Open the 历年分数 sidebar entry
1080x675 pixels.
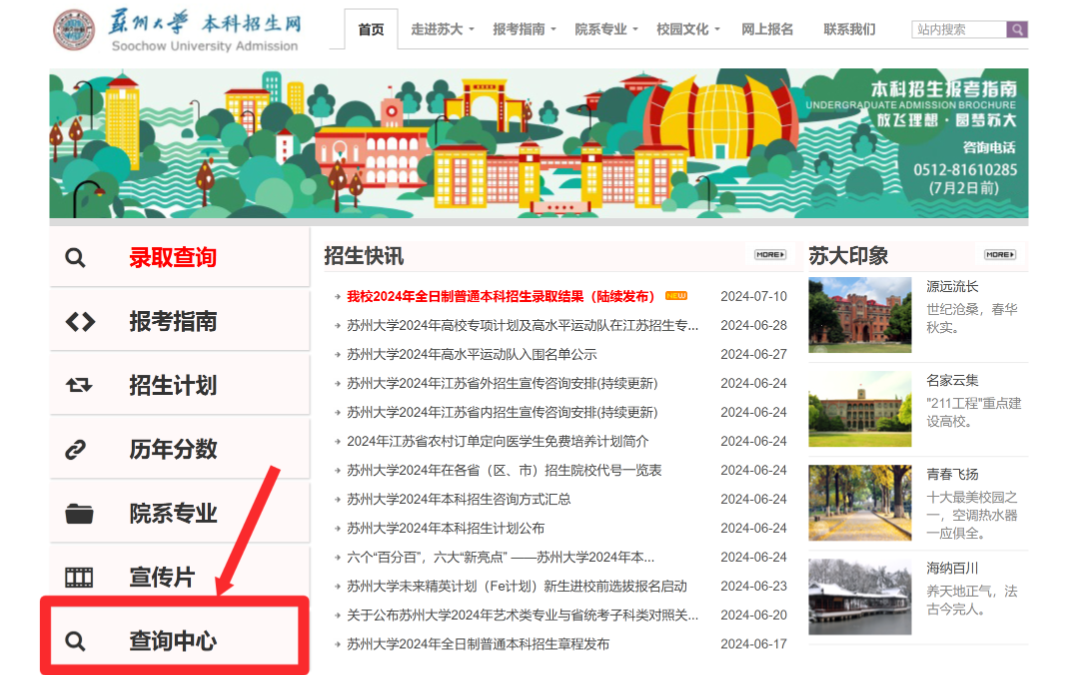click(x=179, y=449)
